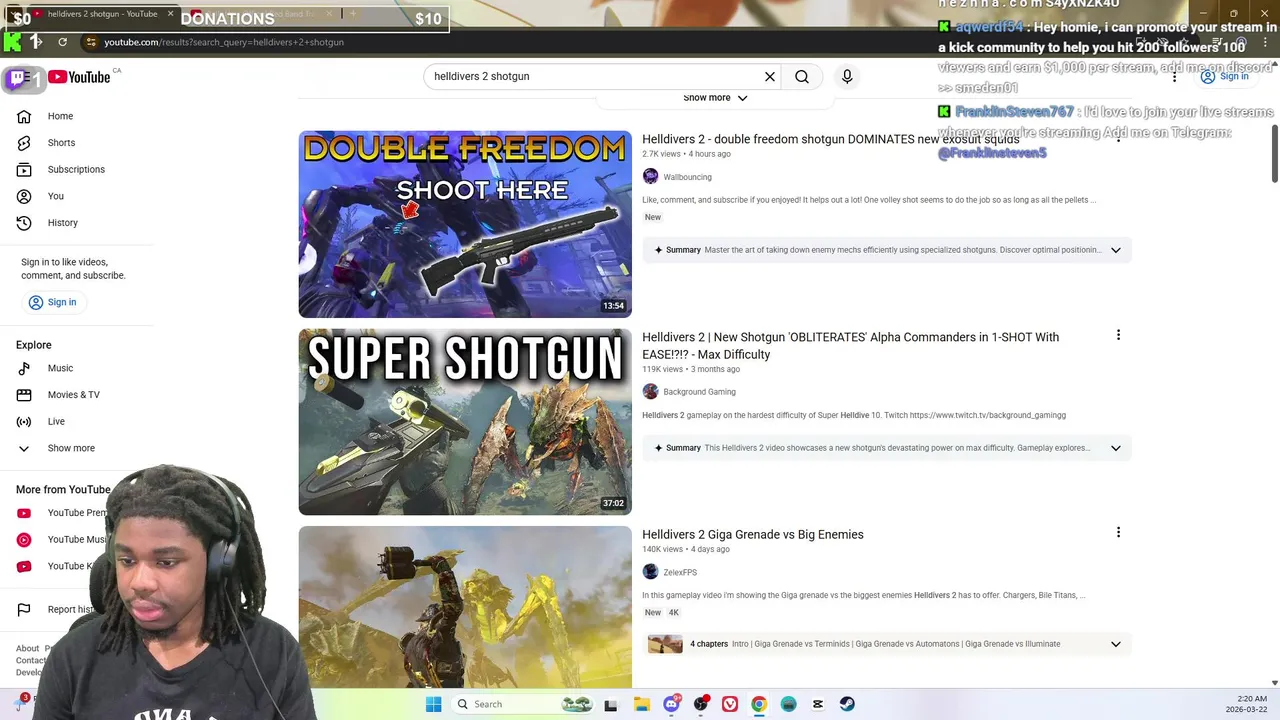Click the Music icon under Explore
The height and width of the screenshot is (720, 1280).
point(24,368)
